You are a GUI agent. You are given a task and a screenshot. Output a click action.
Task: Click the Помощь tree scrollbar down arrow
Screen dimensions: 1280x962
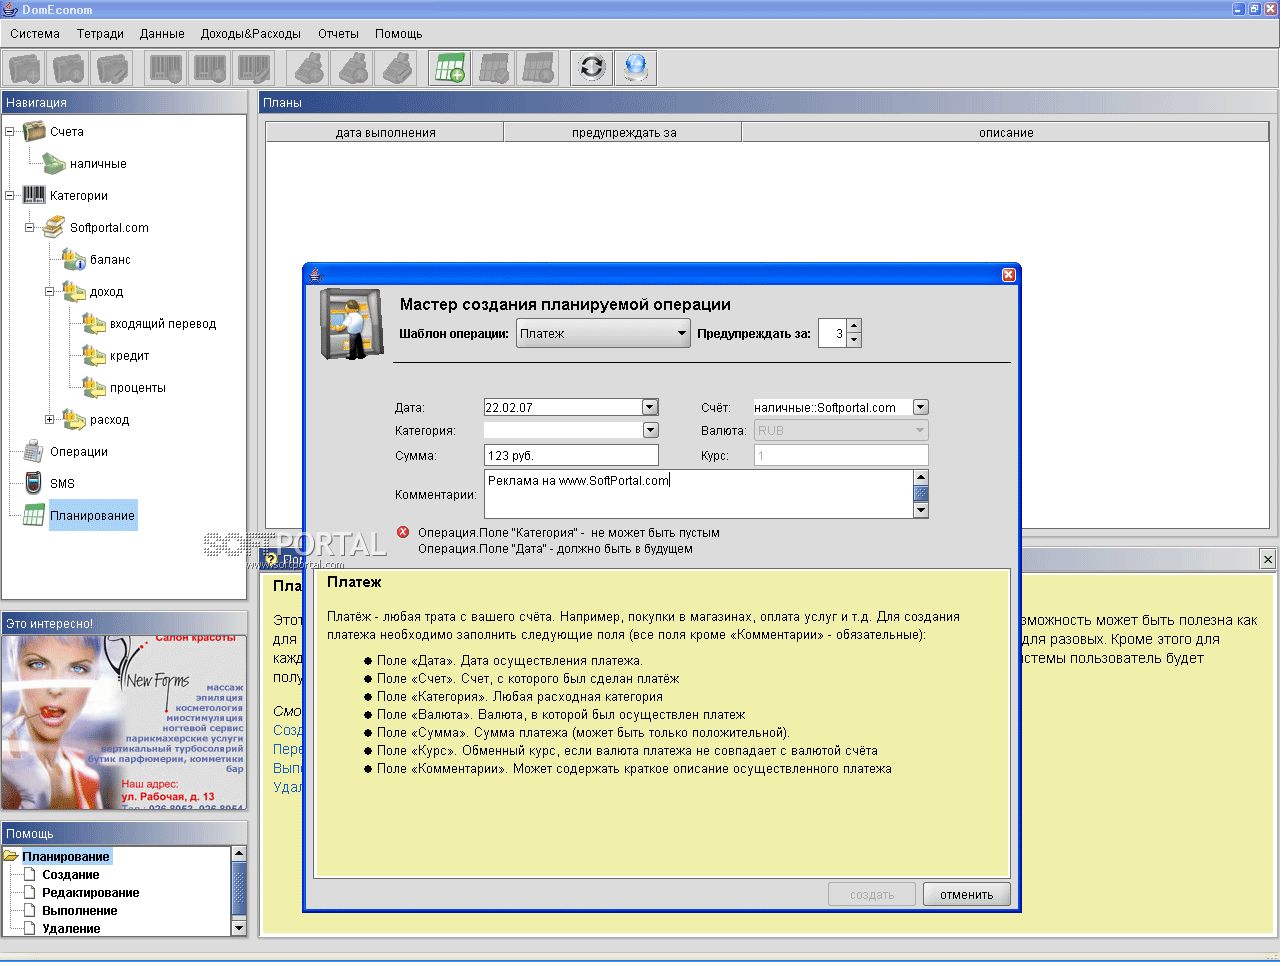coord(239,928)
